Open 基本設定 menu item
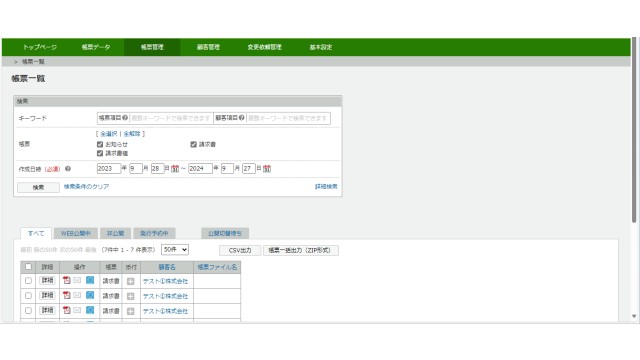Viewport: 640px width, 360px height. 320,47
